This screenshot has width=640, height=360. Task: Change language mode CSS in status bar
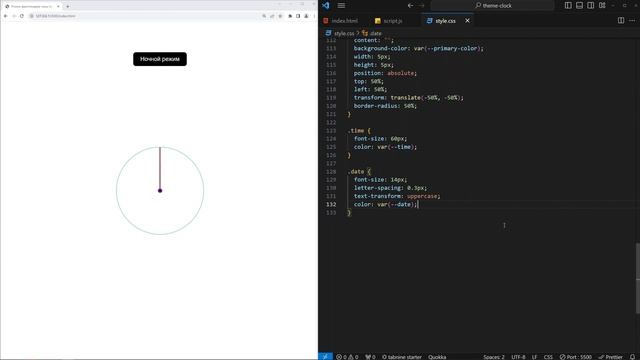(x=548, y=357)
